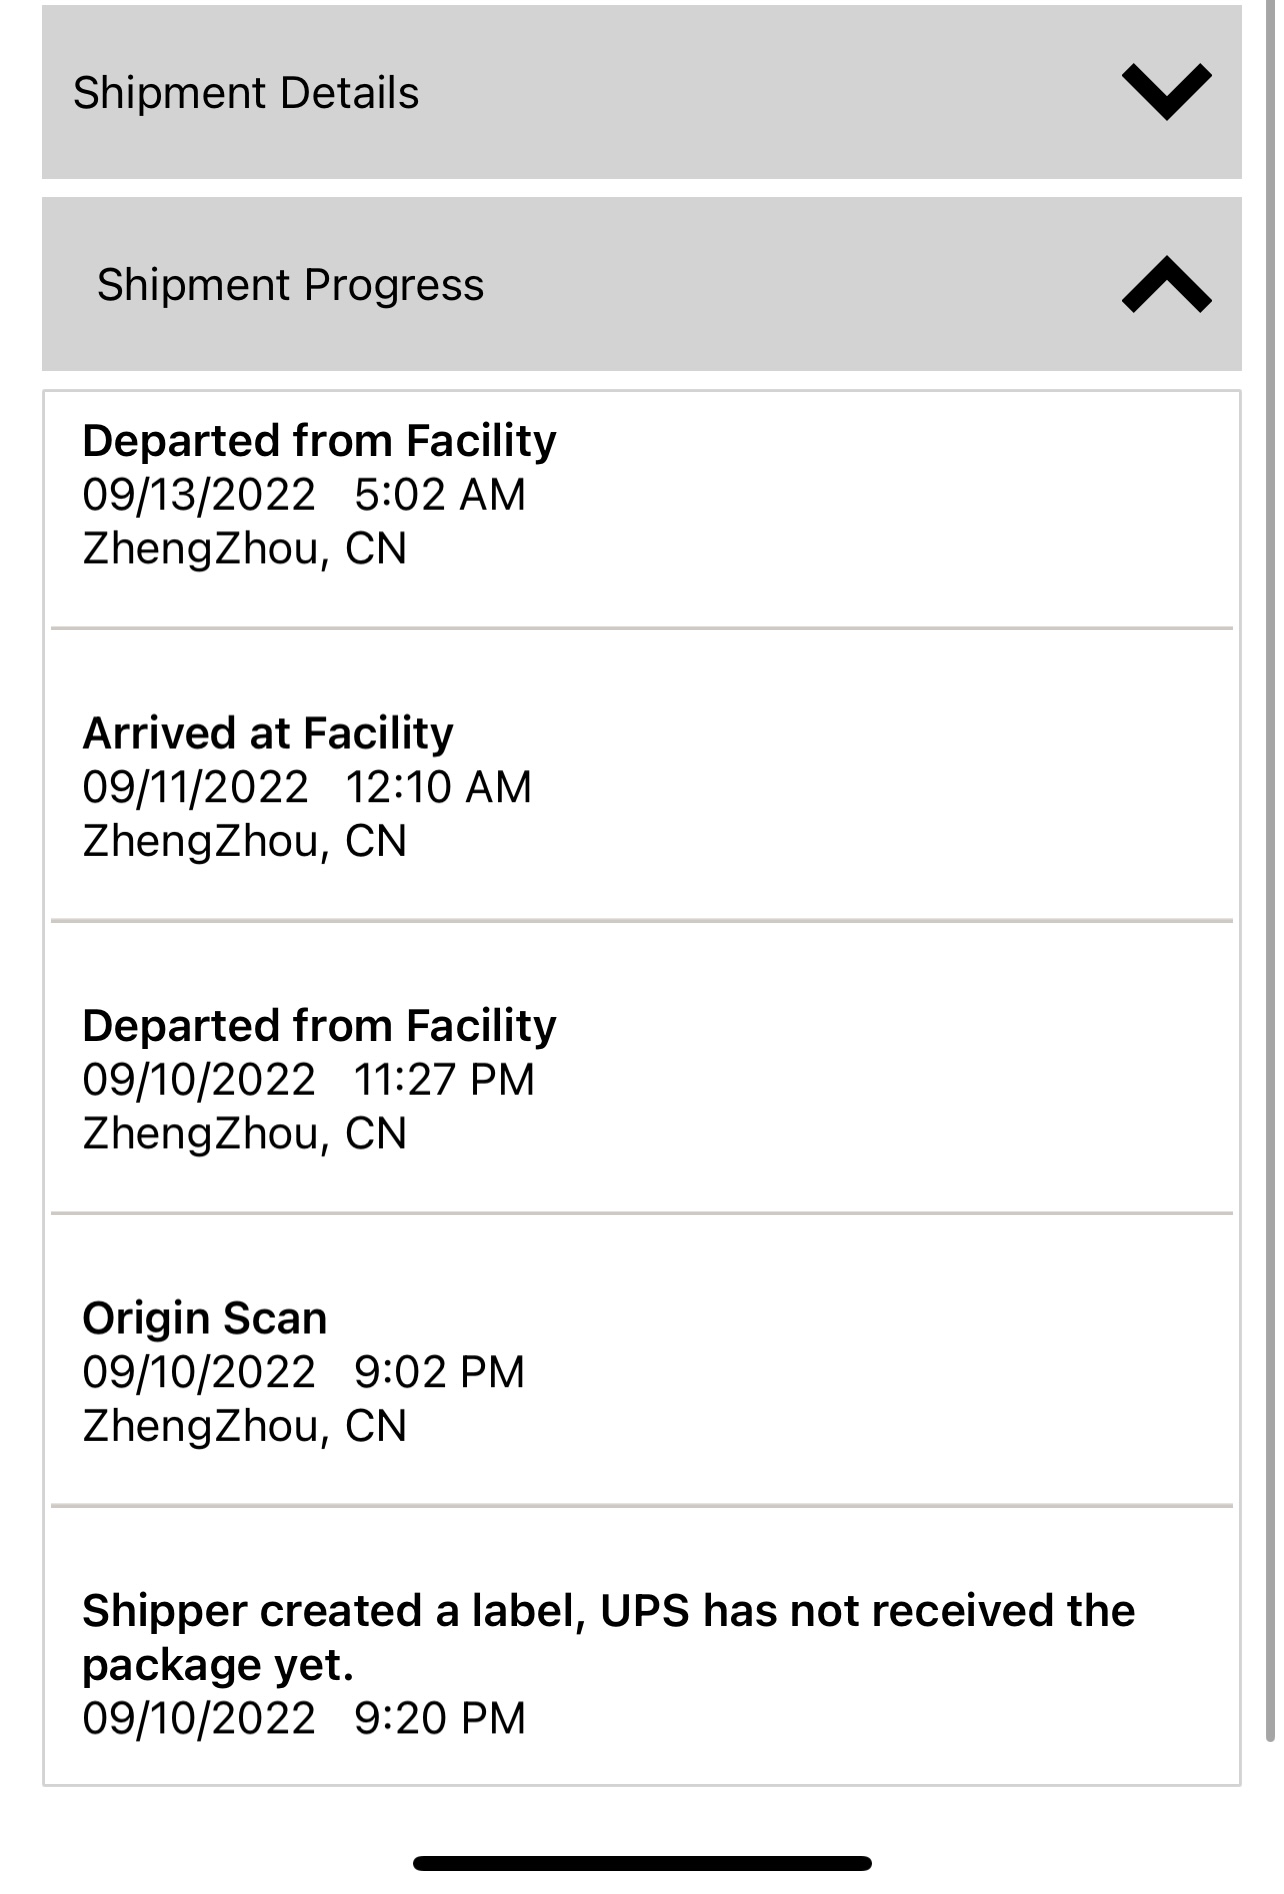
Task: Tap the 09/10/2022 11:27 PM timestamp
Action: coord(308,1080)
